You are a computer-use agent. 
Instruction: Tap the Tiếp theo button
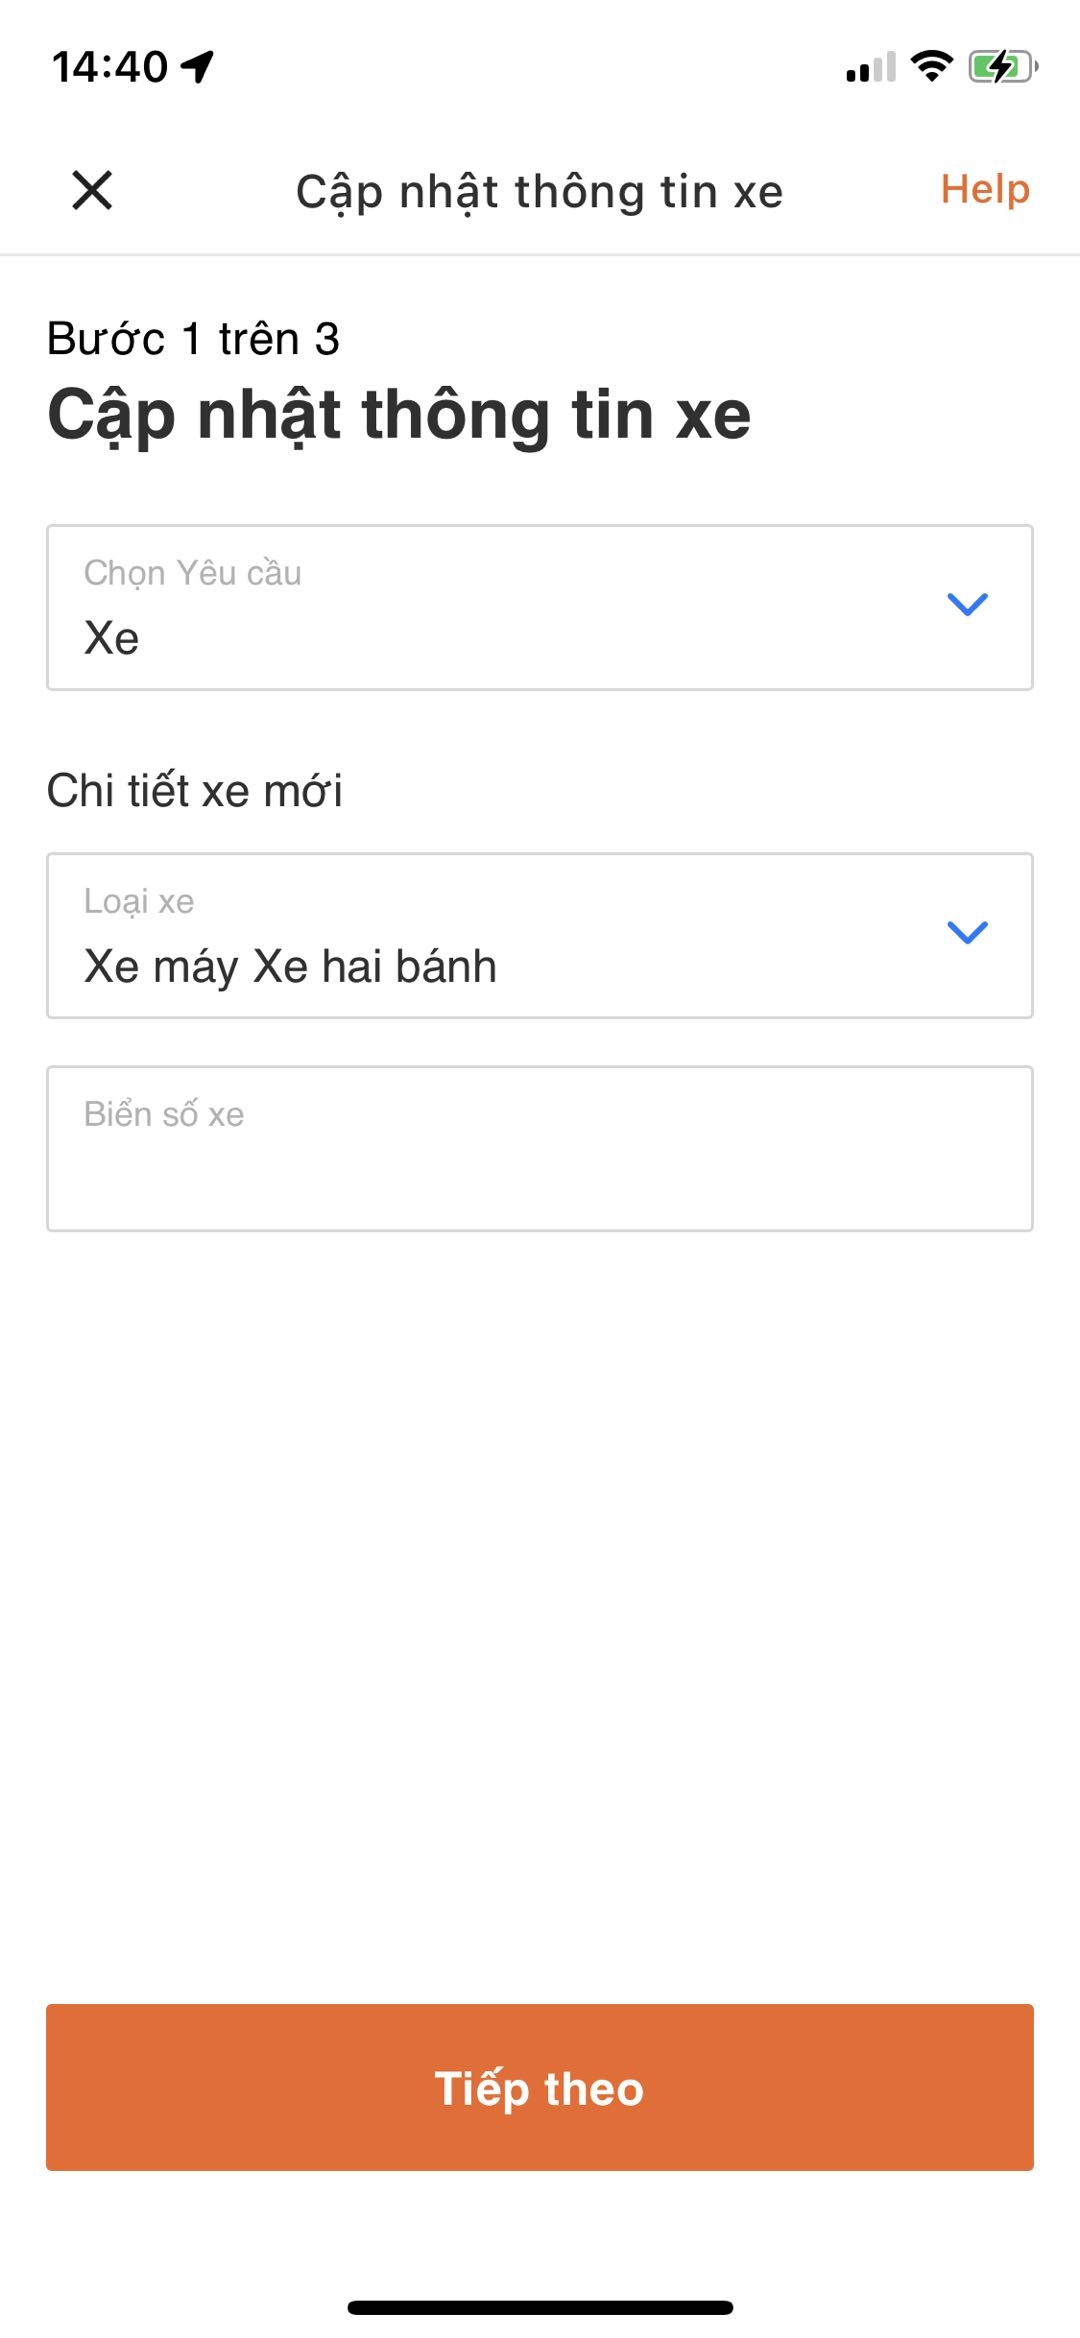click(x=540, y=2087)
